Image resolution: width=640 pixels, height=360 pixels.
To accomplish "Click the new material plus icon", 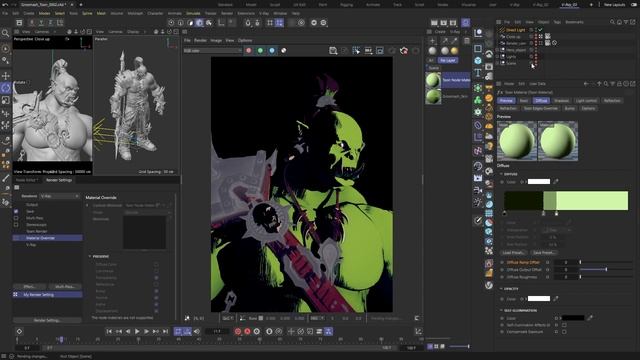I will (x=432, y=40).
